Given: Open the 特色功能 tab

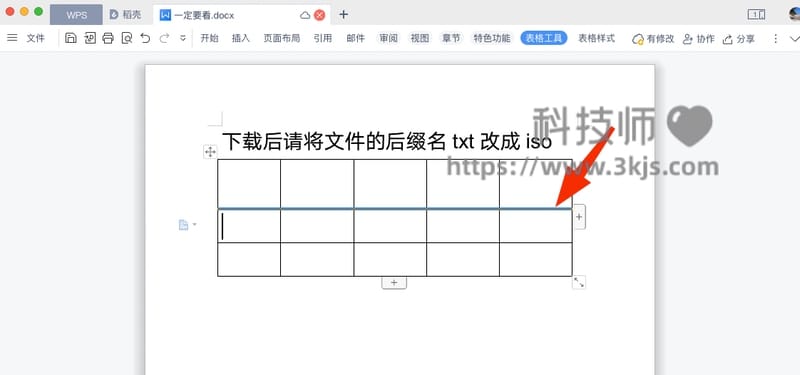Looking at the screenshot, I should click(492, 38).
